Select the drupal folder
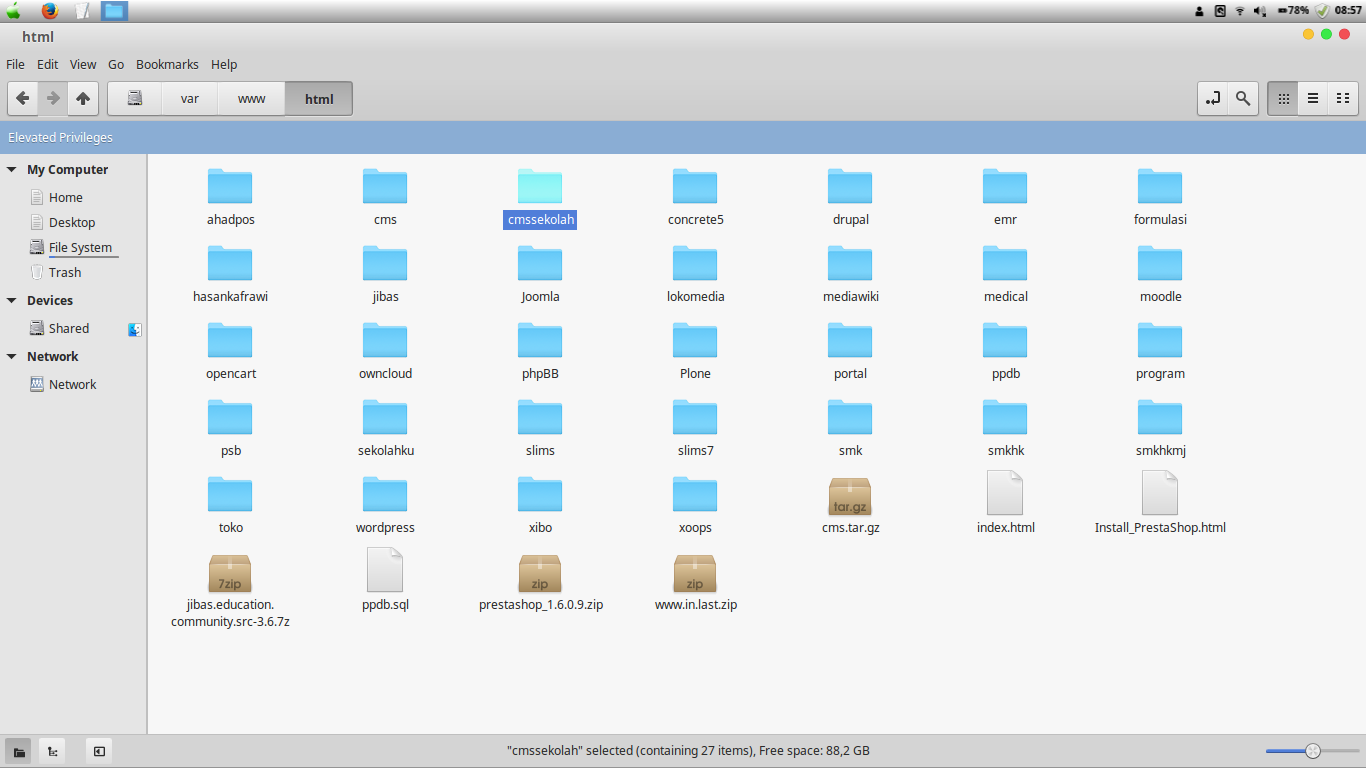The width and height of the screenshot is (1366, 768). (850, 198)
